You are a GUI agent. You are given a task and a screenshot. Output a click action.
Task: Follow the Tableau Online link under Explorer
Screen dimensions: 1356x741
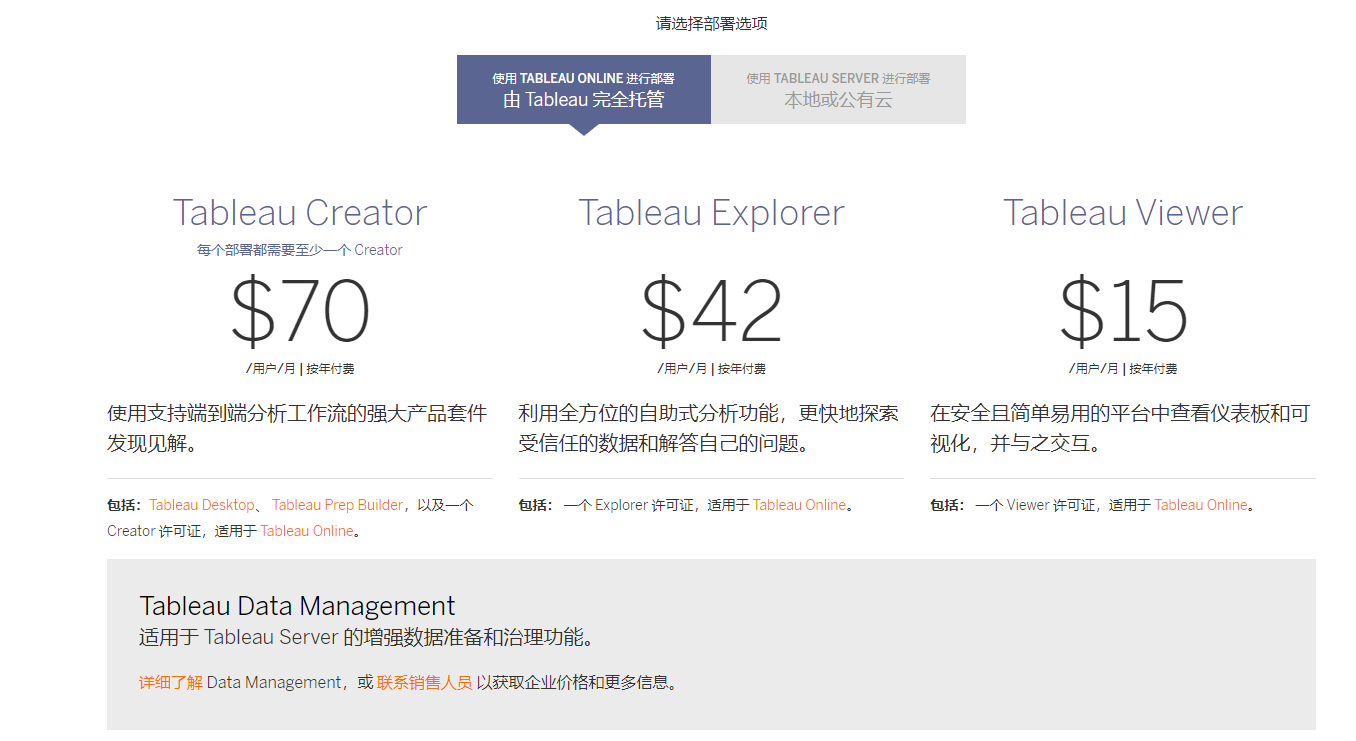(800, 505)
